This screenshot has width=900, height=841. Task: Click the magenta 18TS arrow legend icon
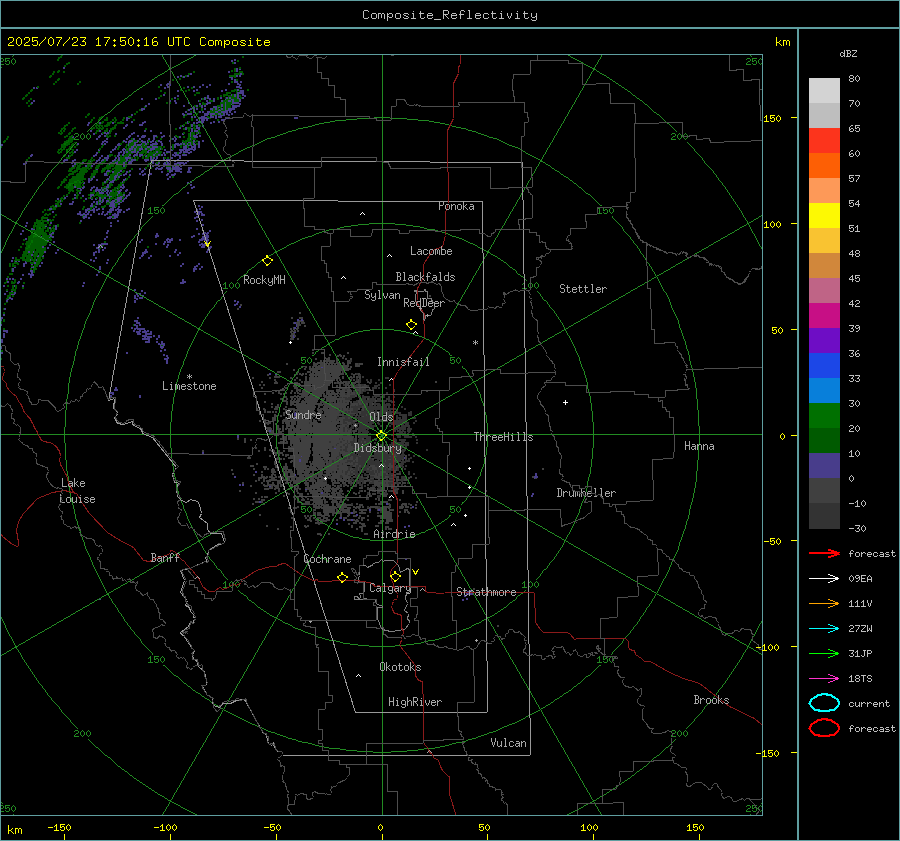(x=824, y=679)
